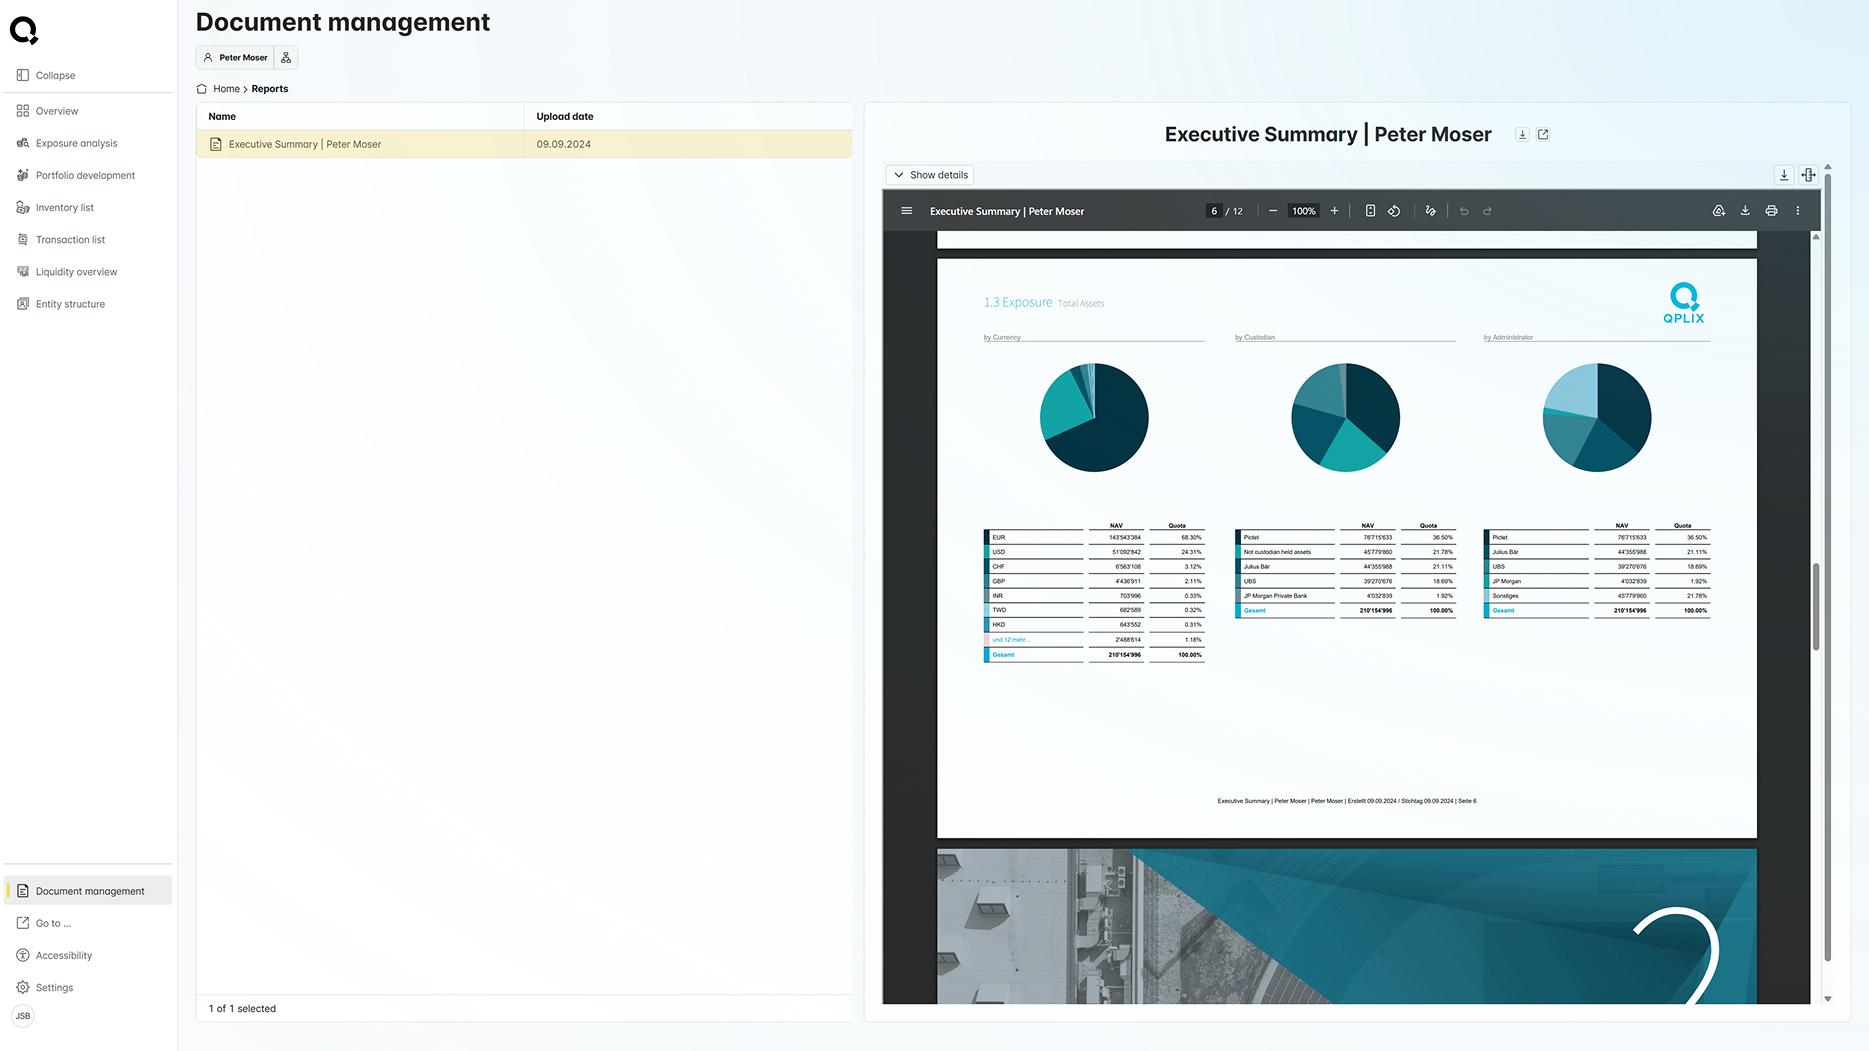Image resolution: width=1869 pixels, height=1051 pixels.
Task: Click the '1 of 1 selected' status text
Action: [x=242, y=1009]
